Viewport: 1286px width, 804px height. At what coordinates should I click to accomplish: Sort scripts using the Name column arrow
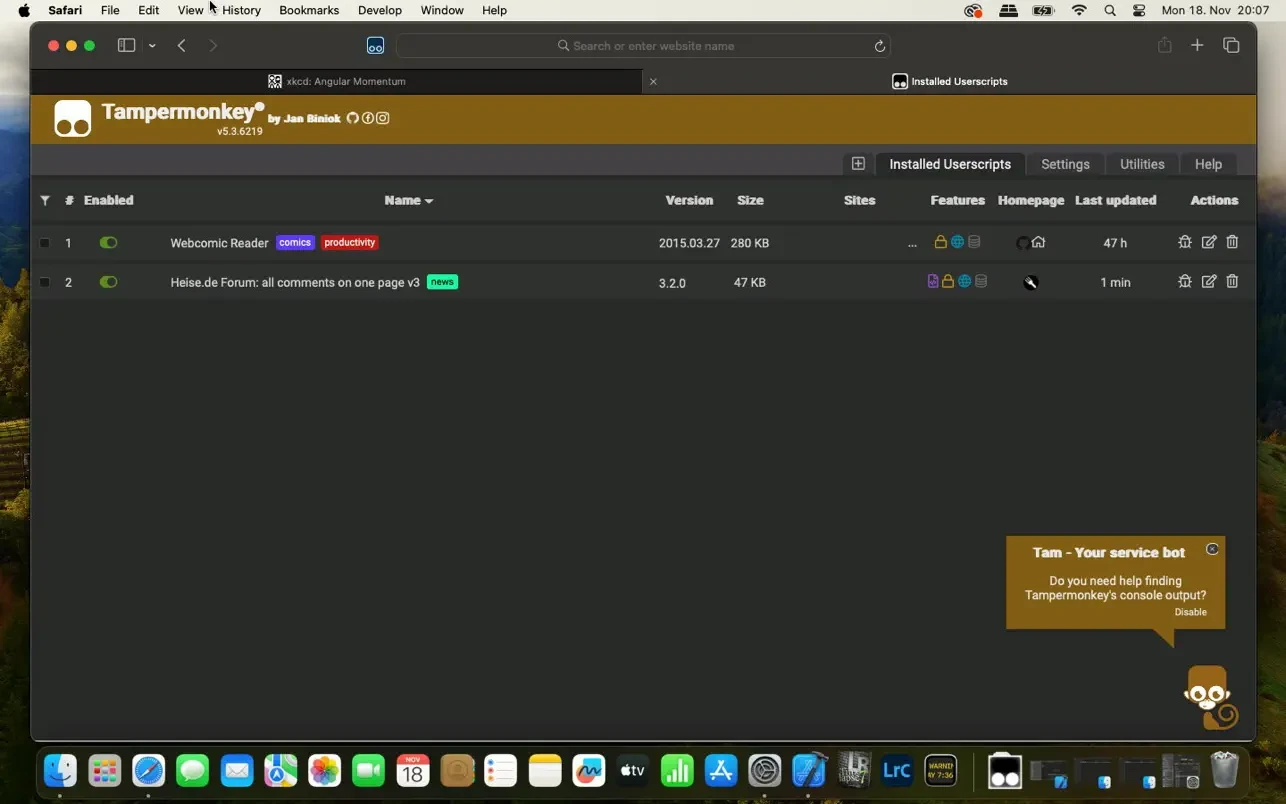[x=429, y=201]
